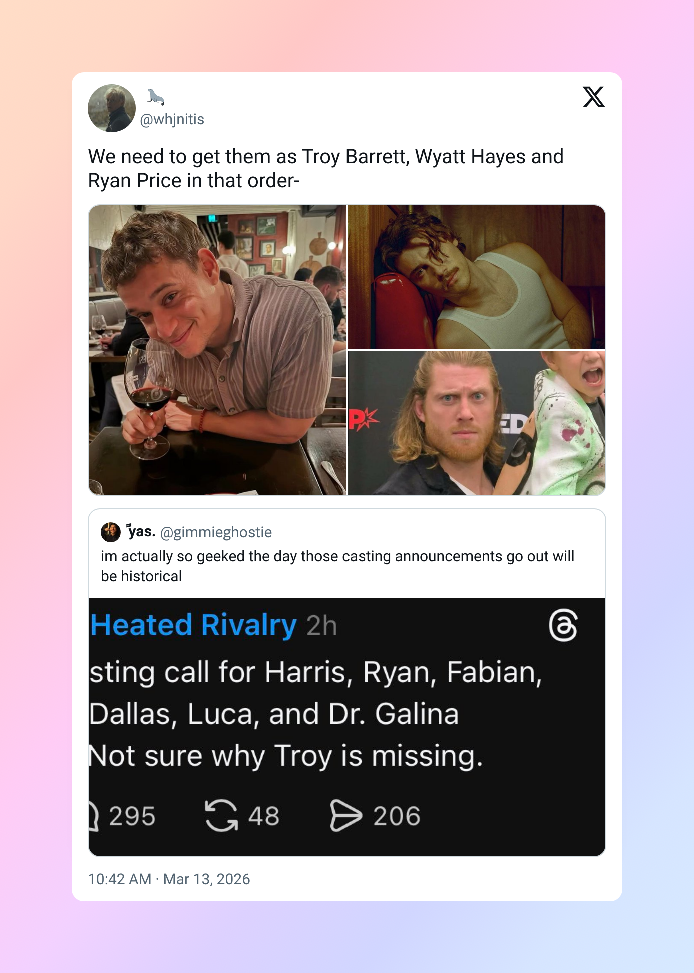
Task: Click the reply icon showing 295
Action: pos(94,815)
